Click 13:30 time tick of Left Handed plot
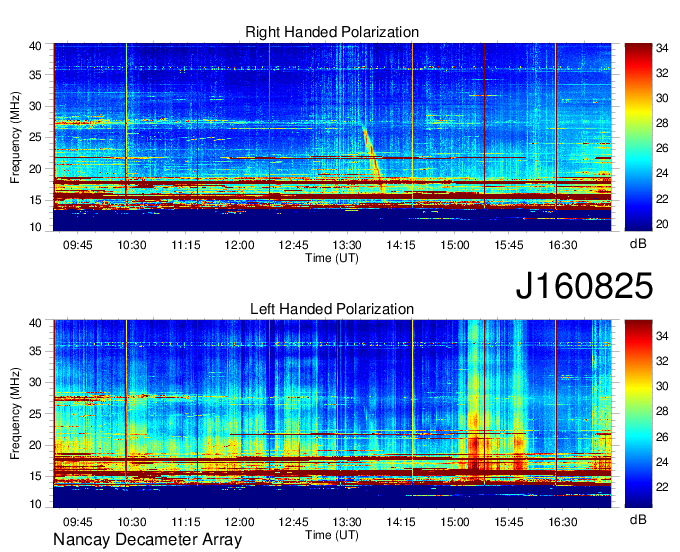The height and width of the screenshot is (552, 680). click(x=347, y=522)
